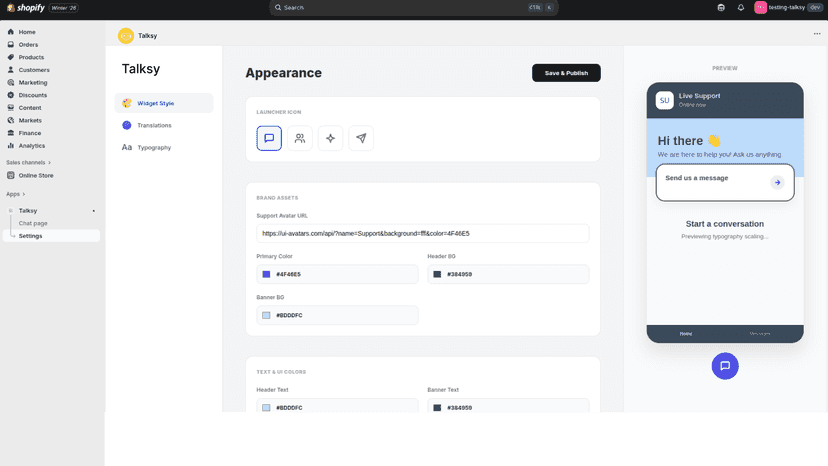Expand the Sales channels section
The width and height of the screenshot is (828, 466).
click(29, 162)
